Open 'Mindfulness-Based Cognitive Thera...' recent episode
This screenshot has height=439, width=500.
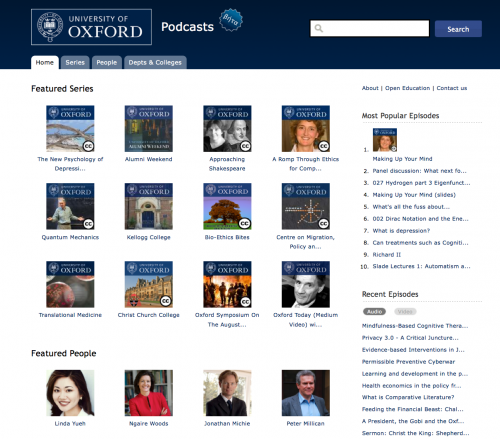(415, 326)
